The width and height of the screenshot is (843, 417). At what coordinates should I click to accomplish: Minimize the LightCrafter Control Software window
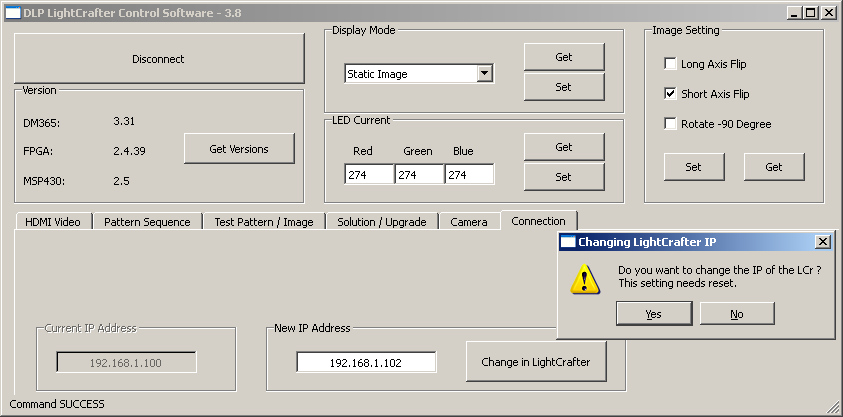[795, 13]
